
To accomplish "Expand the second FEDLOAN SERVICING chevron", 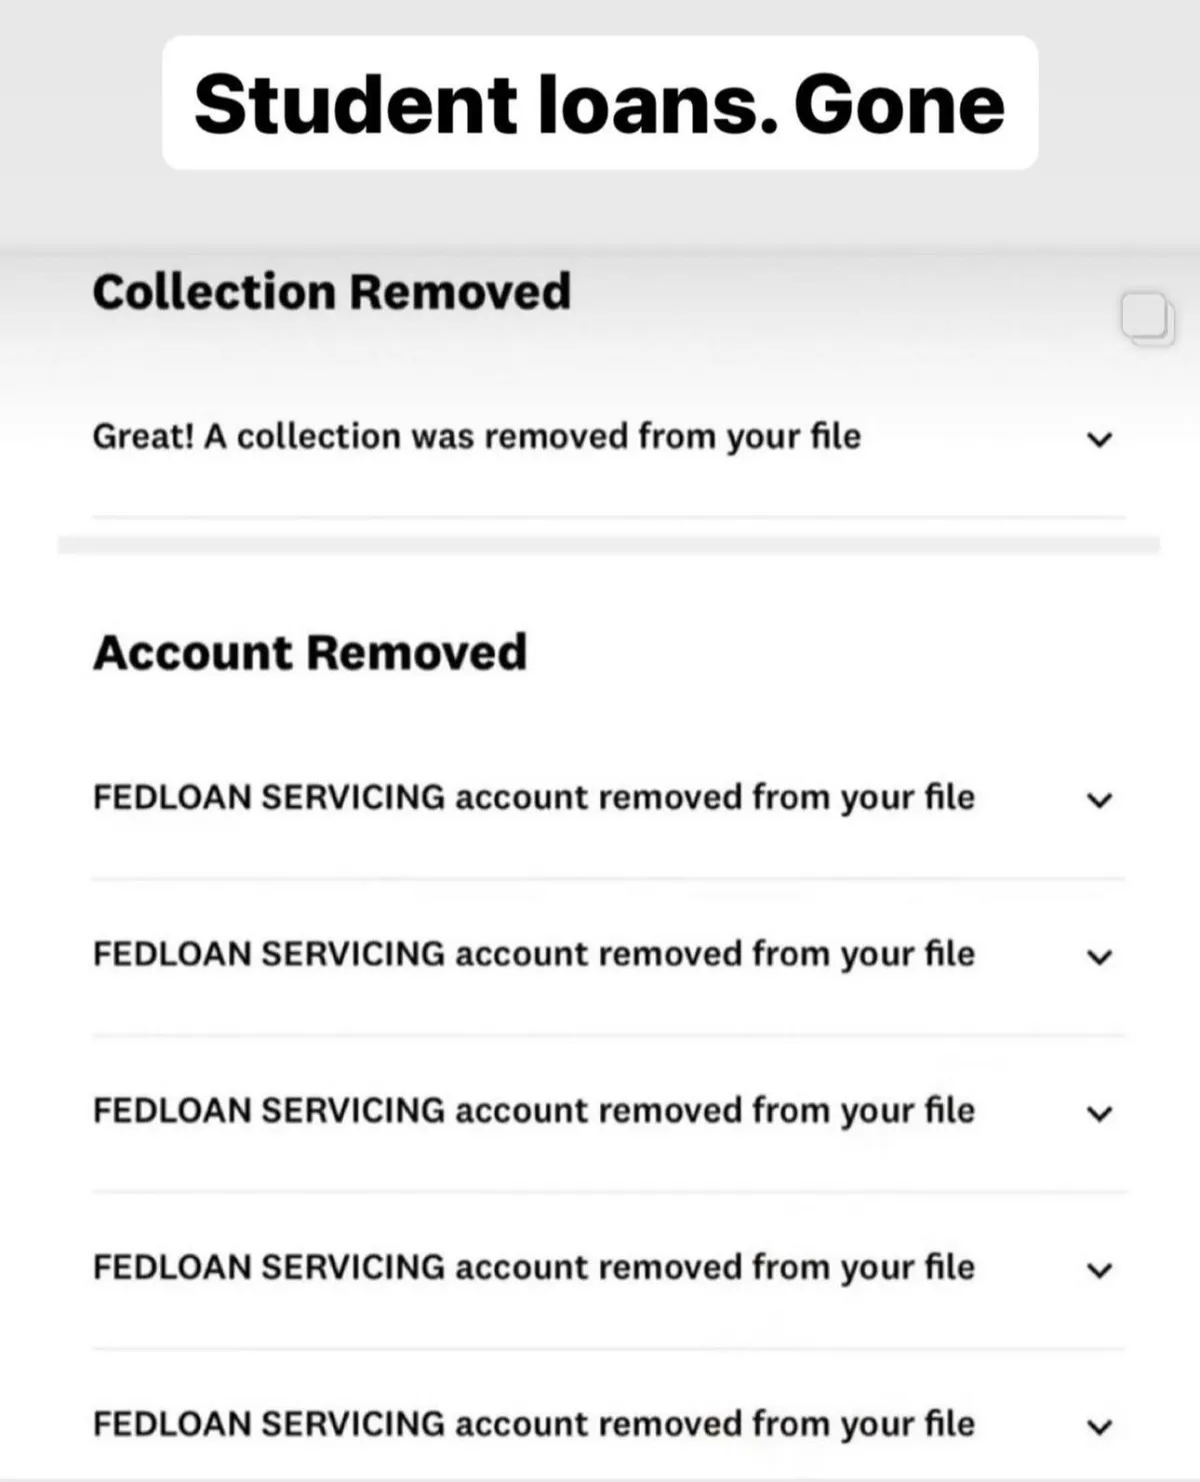I will click(1100, 957).
